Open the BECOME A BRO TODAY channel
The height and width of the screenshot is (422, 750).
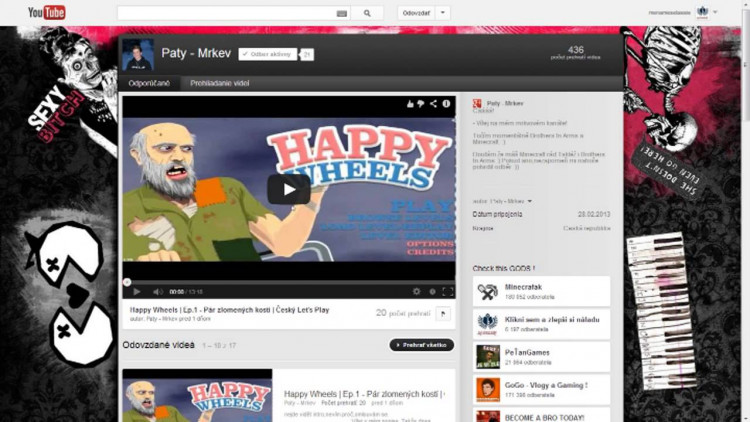[x=544, y=418]
